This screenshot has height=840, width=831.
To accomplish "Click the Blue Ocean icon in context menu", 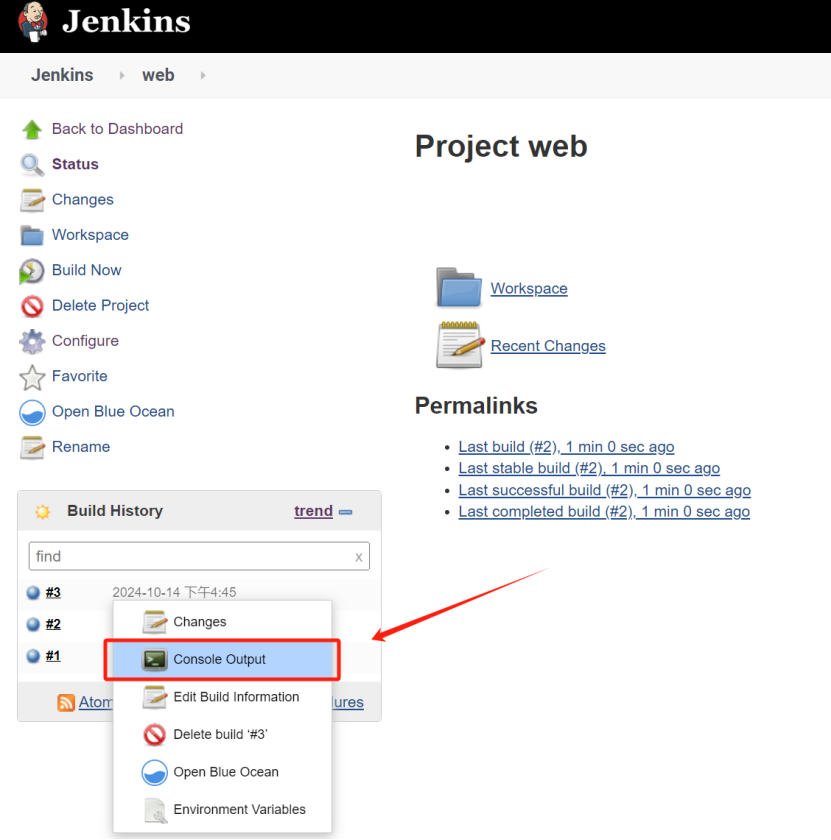I will 154,772.
